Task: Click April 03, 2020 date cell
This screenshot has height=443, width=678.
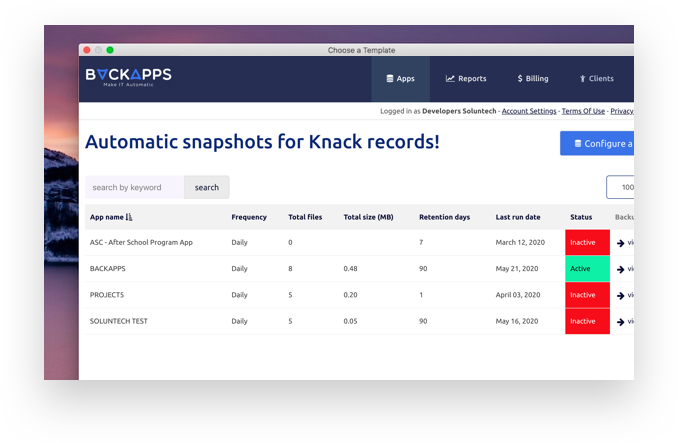Action: (518, 295)
